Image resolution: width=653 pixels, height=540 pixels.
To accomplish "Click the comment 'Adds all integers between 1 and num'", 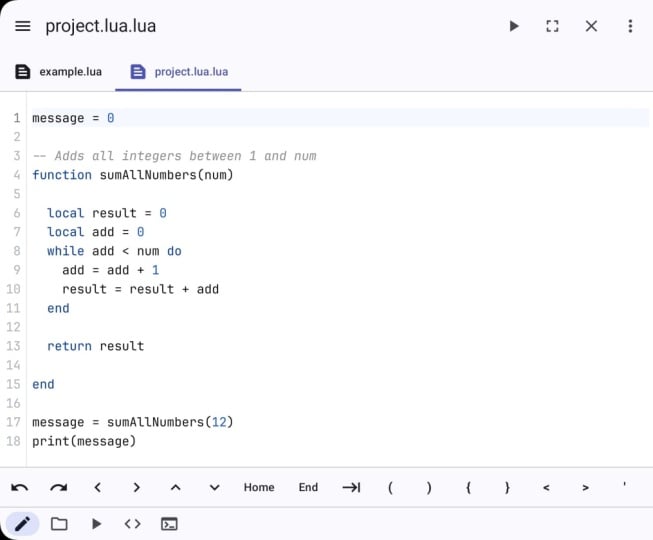I will click(x=185, y=156).
